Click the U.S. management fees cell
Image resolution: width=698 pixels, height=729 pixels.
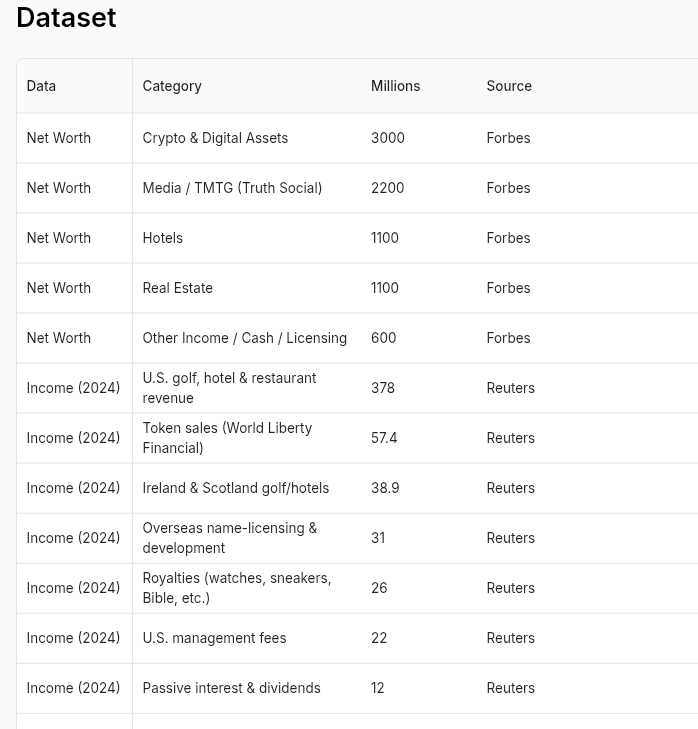(247, 638)
